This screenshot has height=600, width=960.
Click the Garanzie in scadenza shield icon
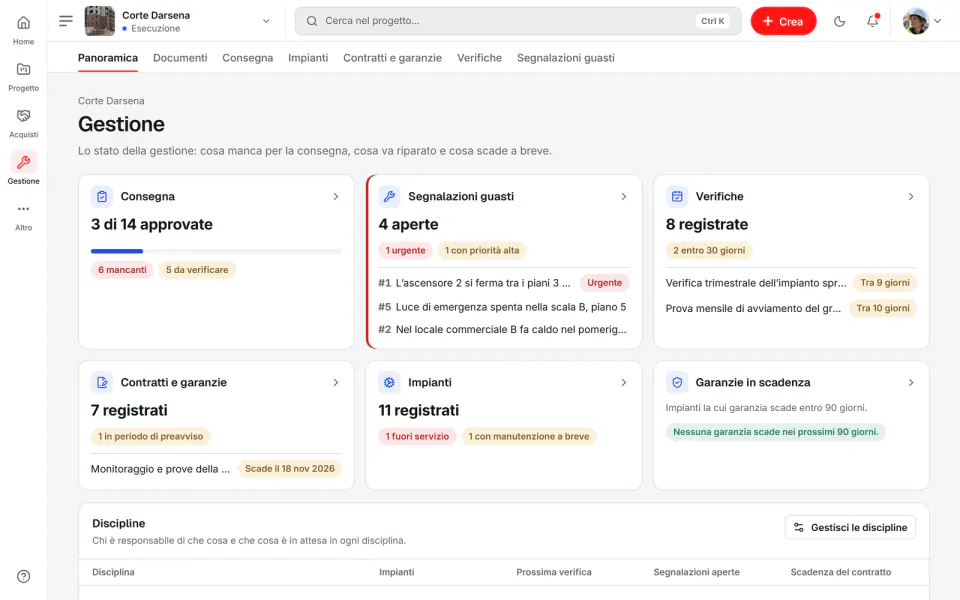[677, 383]
